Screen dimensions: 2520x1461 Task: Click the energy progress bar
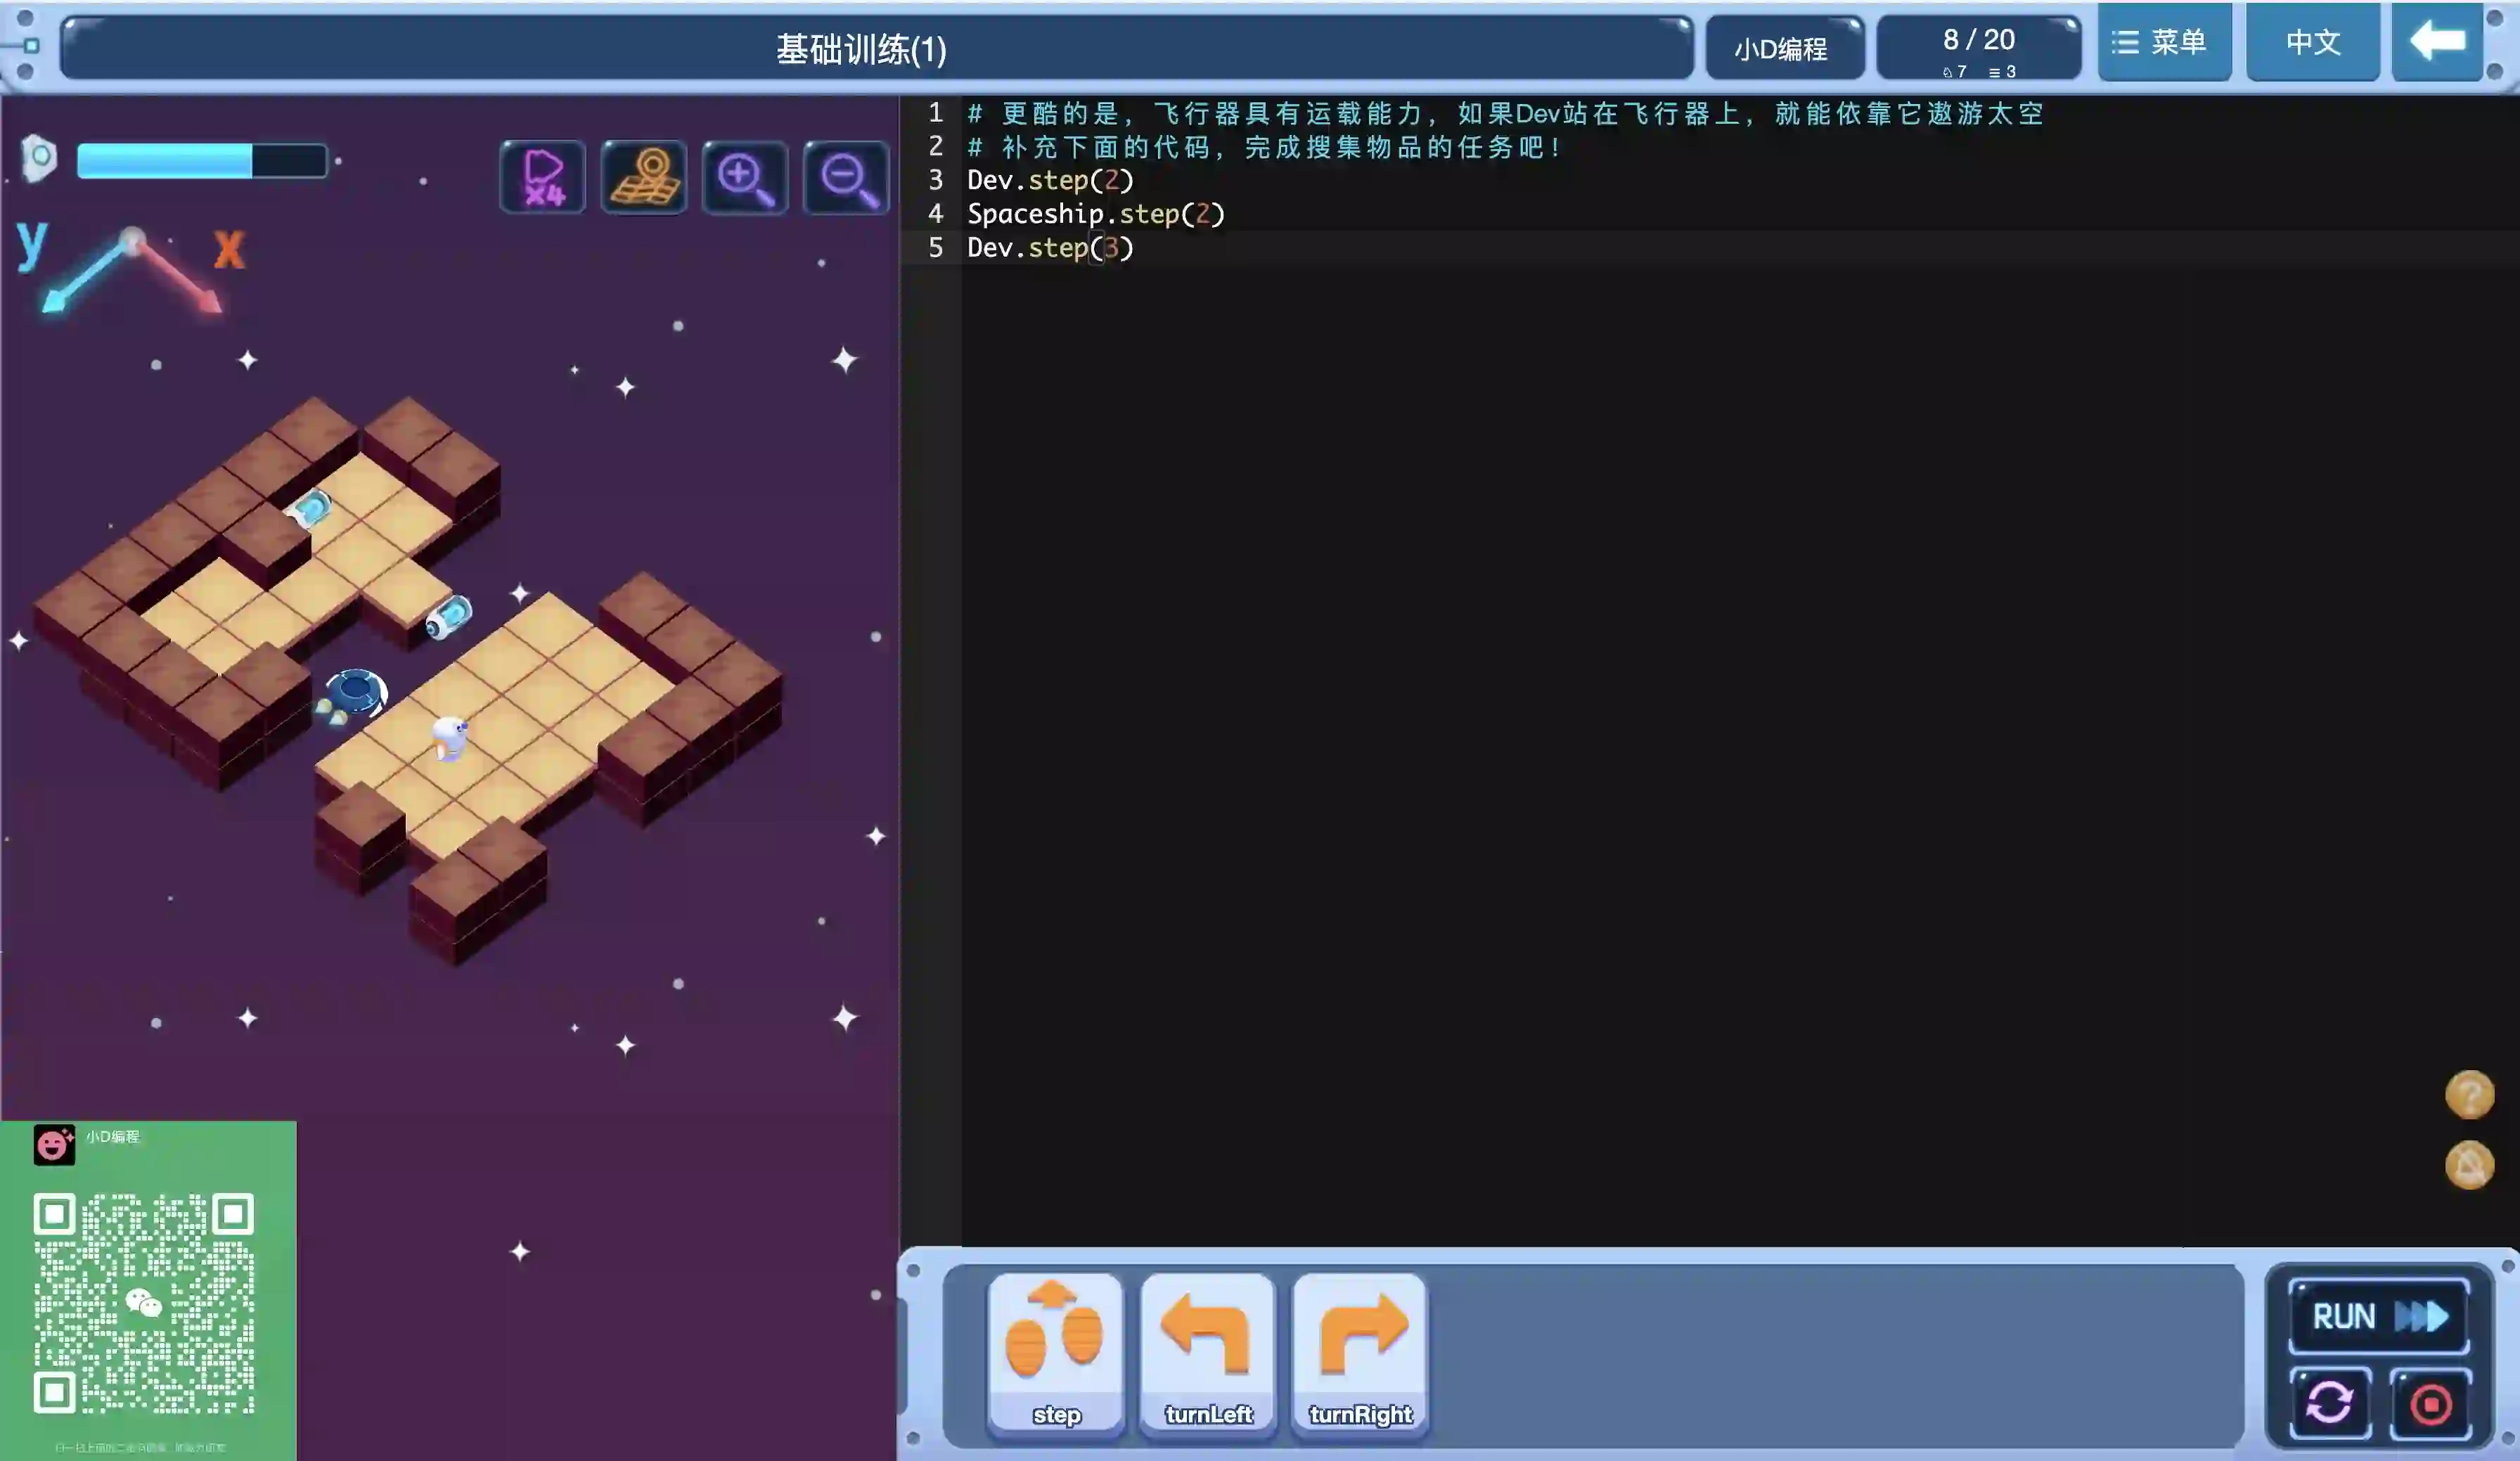coord(201,161)
